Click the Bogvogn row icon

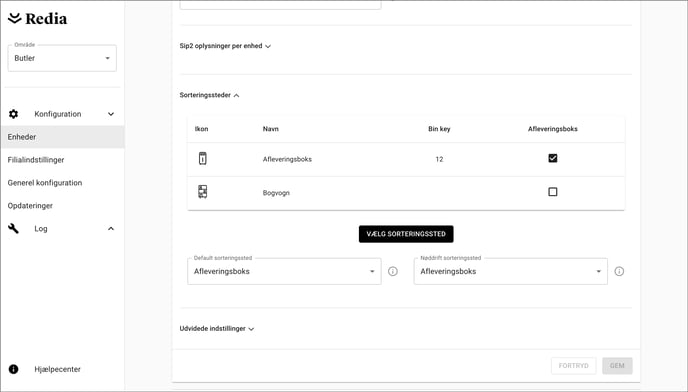[202, 192]
